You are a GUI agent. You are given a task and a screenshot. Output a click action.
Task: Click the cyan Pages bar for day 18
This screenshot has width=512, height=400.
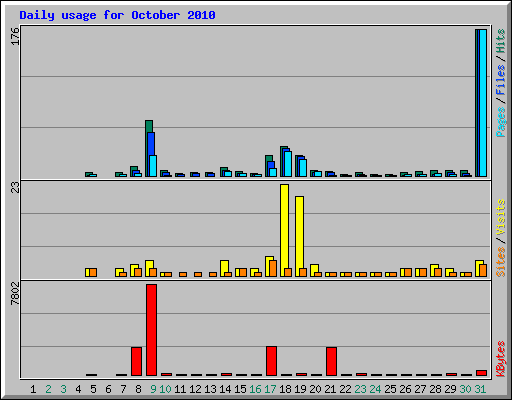tap(288, 164)
